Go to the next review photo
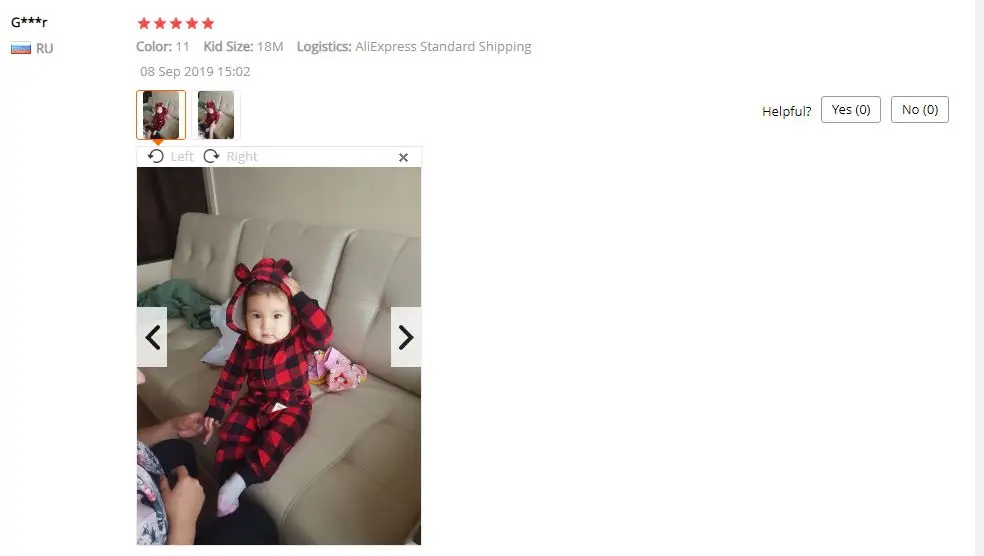 click(x=406, y=338)
